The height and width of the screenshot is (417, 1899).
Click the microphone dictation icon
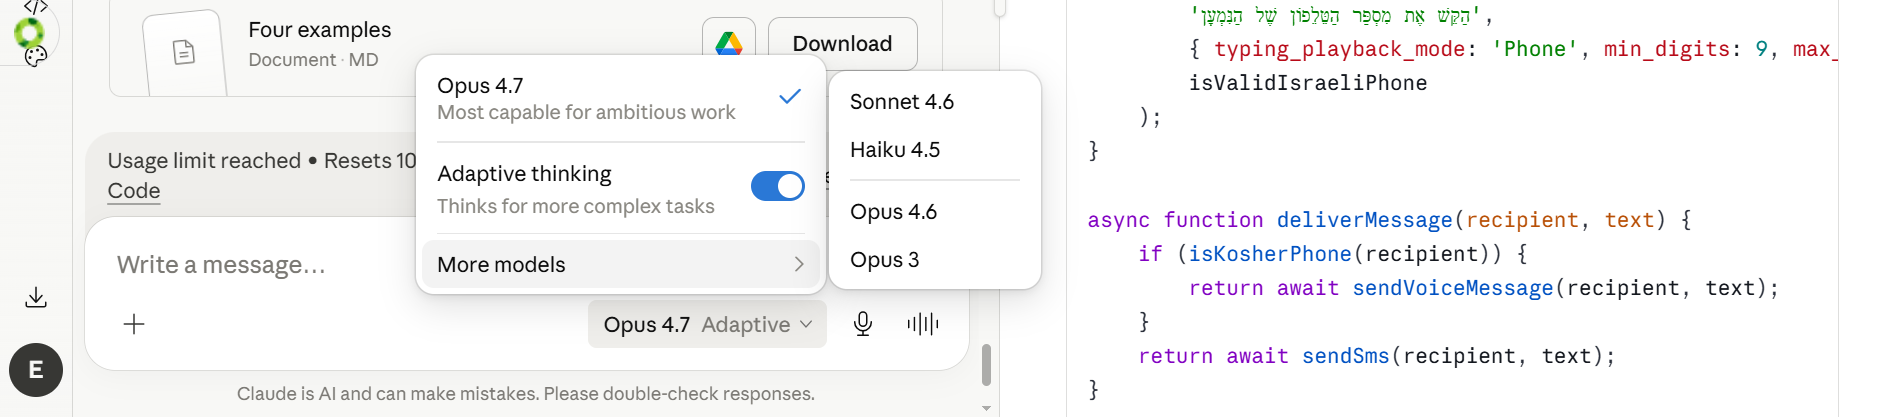coord(863,324)
